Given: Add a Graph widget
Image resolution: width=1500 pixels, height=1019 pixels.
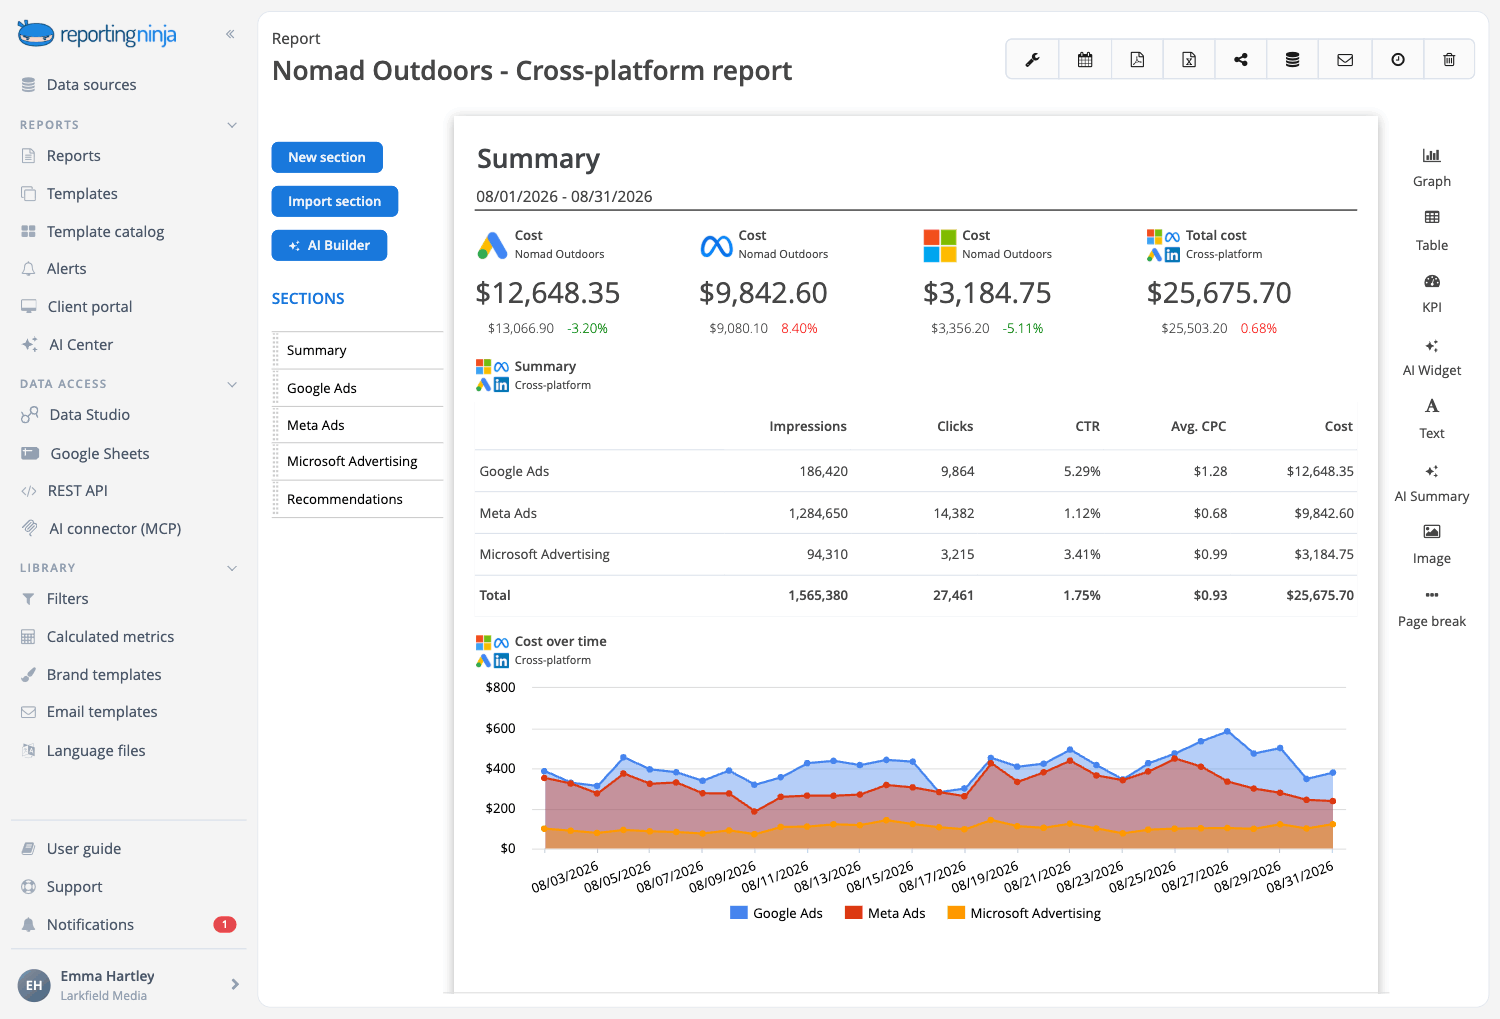Looking at the screenshot, I should pyautogui.click(x=1432, y=167).
